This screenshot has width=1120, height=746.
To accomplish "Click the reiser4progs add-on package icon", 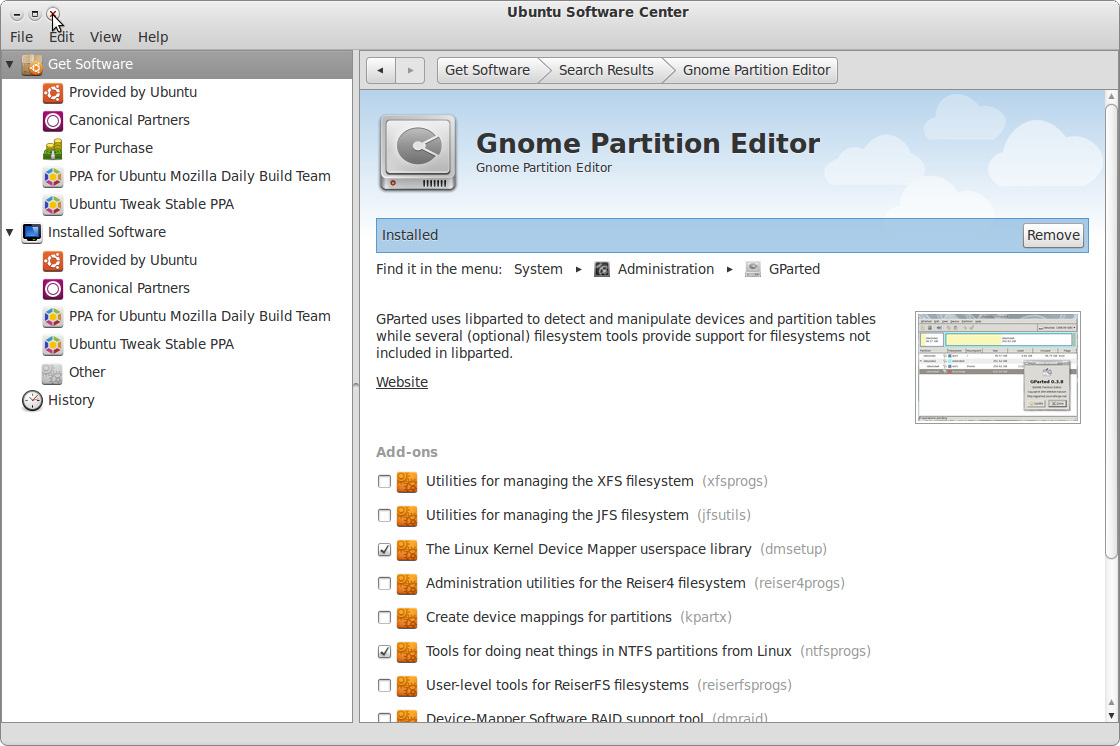I will pyautogui.click(x=407, y=584).
